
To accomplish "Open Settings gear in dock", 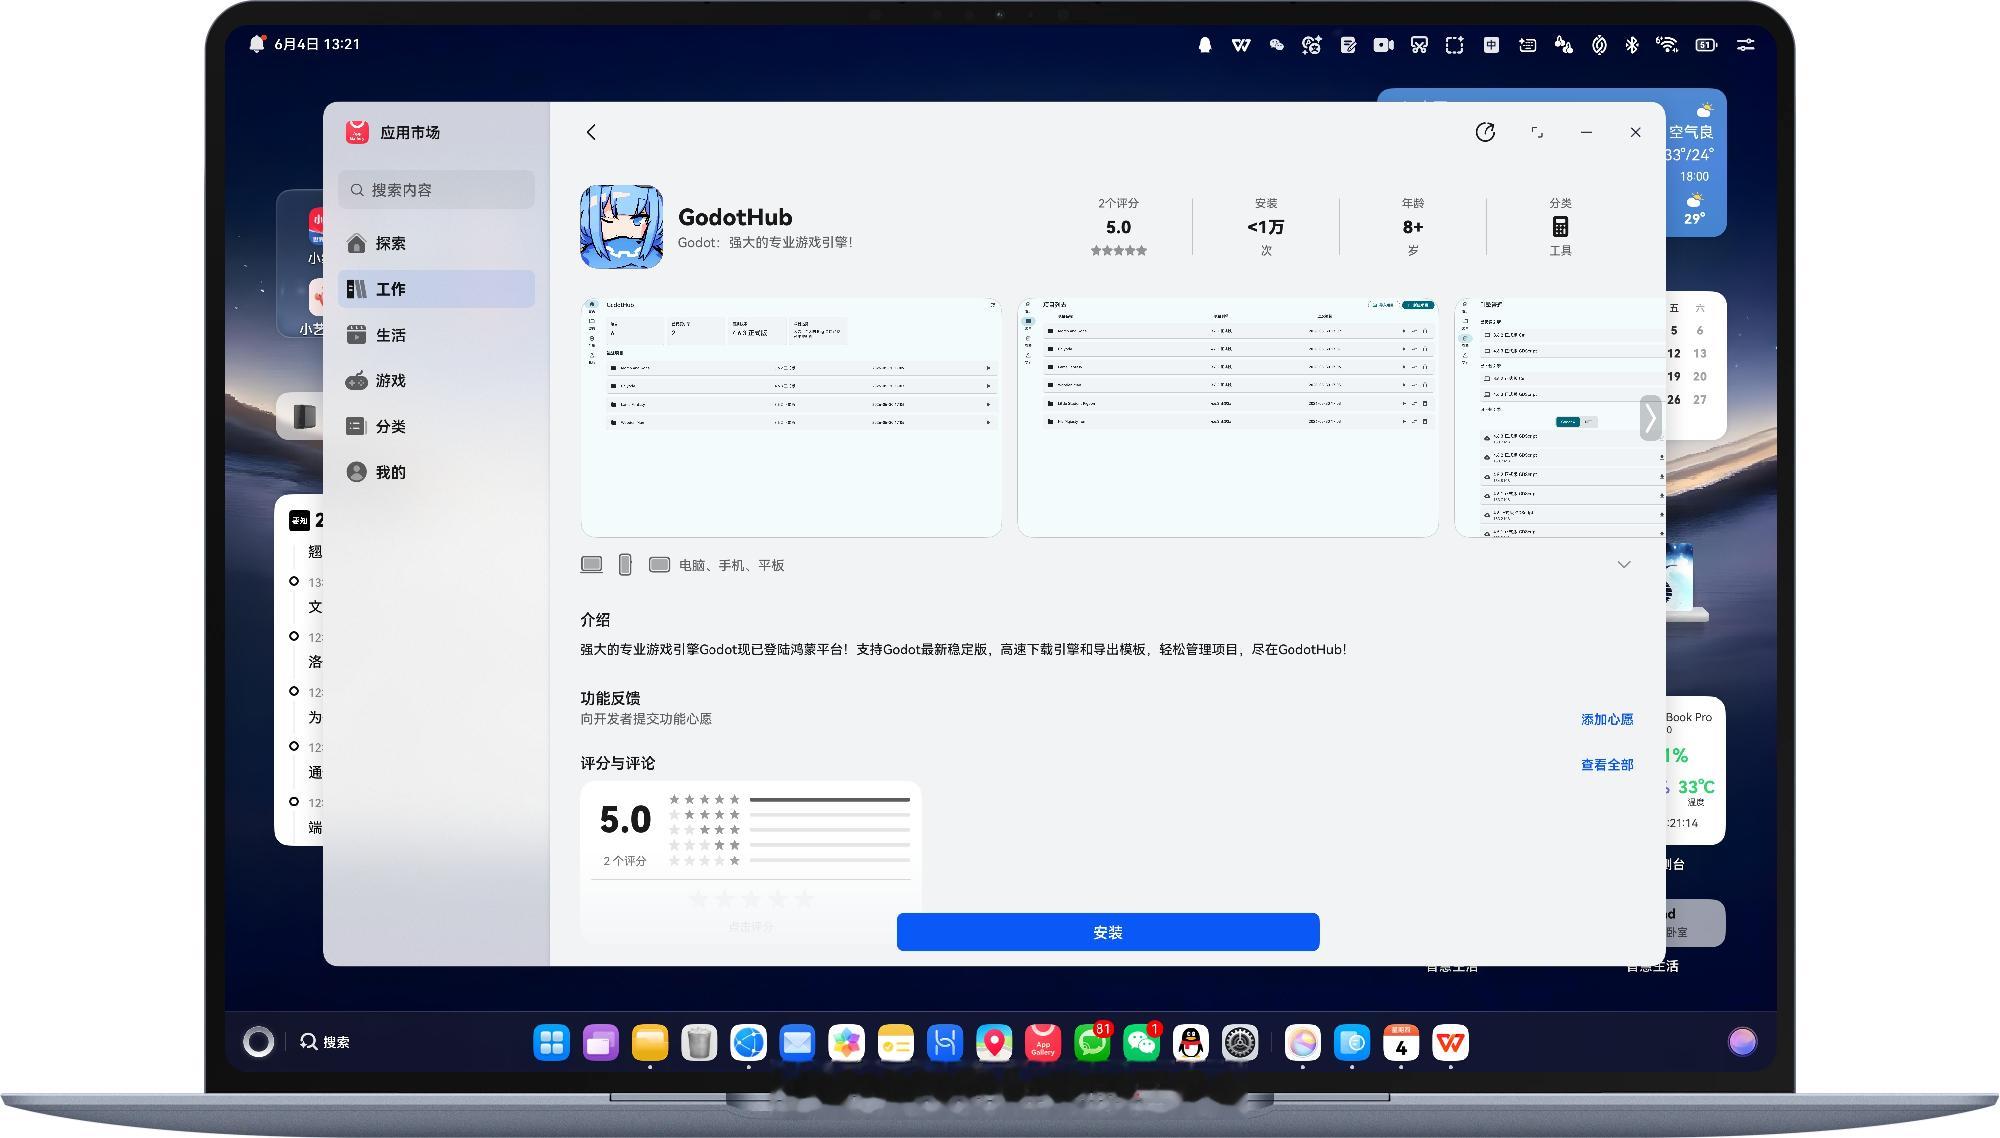I will click(x=1240, y=1043).
